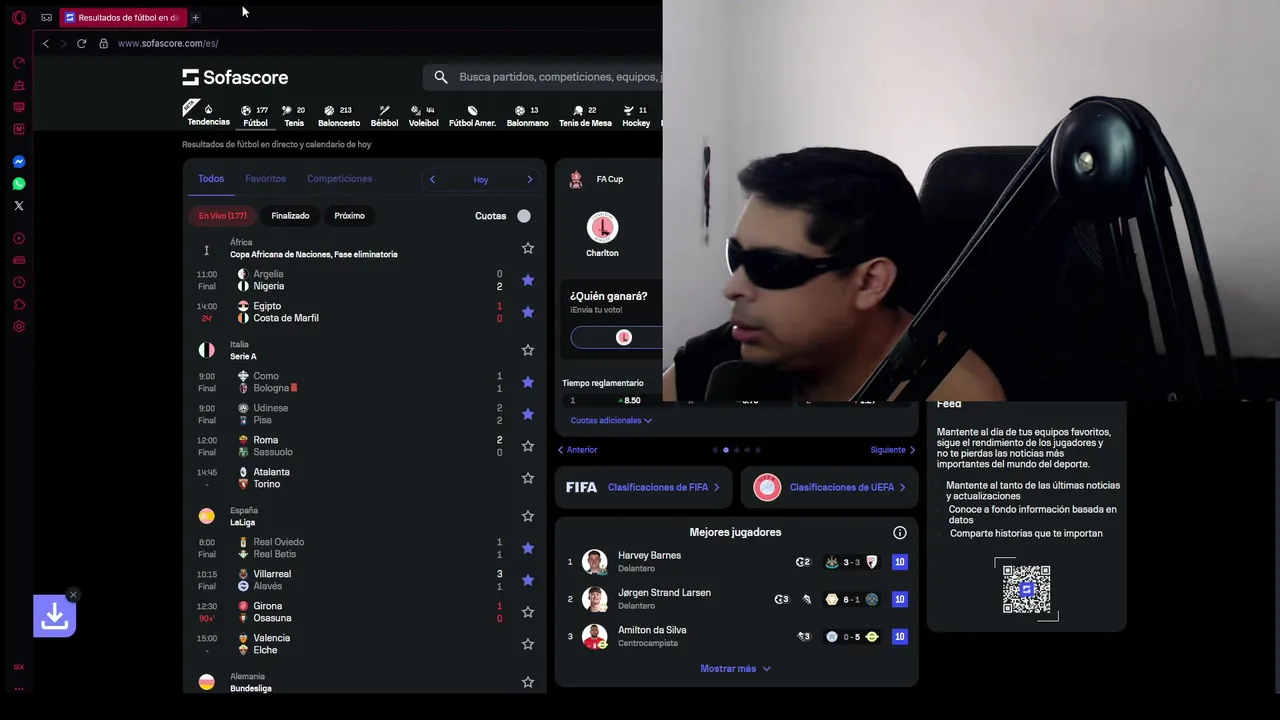
Task: Go to next day with right arrow
Action: (530, 180)
